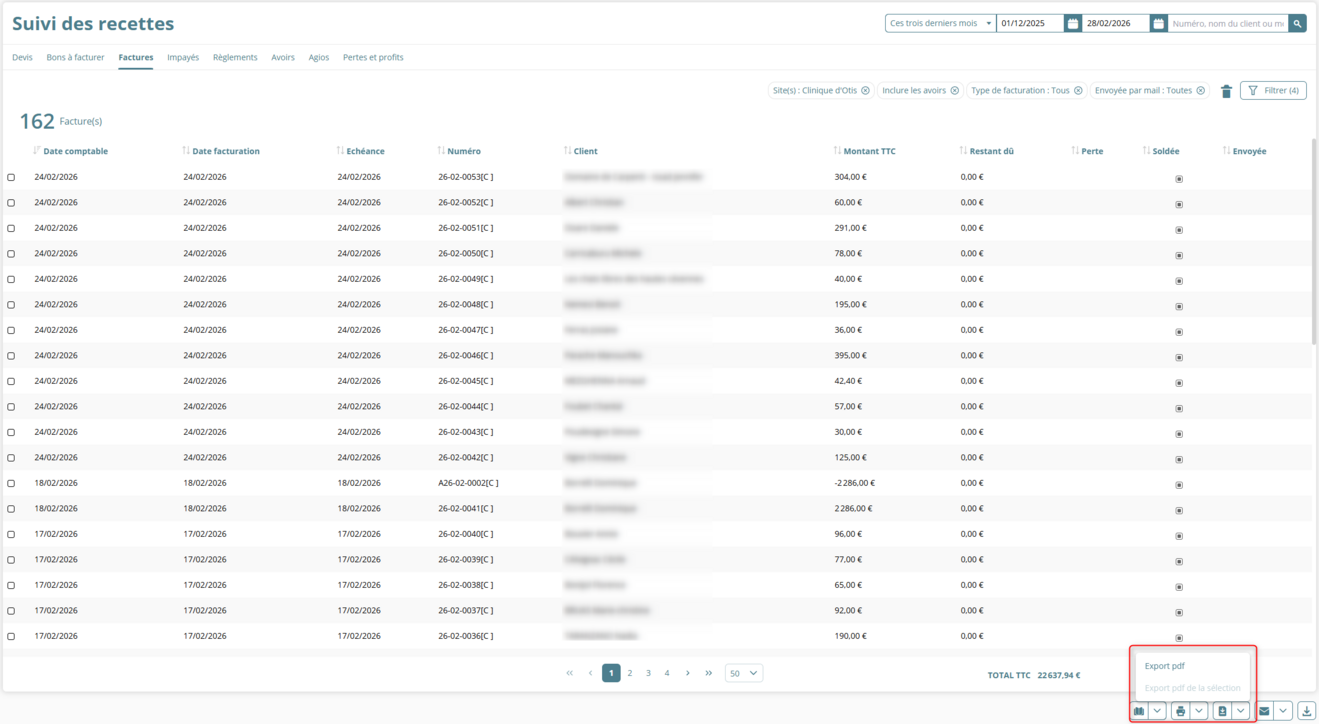Screen dimensions: 1319x724
Task: Choose 'Export pdf' from the popup menu
Action: (1165, 666)
